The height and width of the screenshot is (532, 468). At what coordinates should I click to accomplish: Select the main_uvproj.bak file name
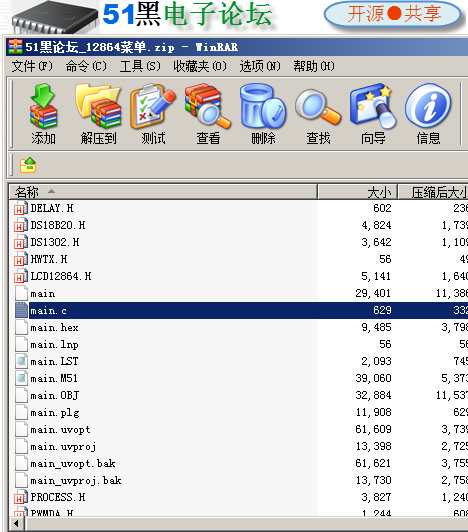tap(76, 480)
